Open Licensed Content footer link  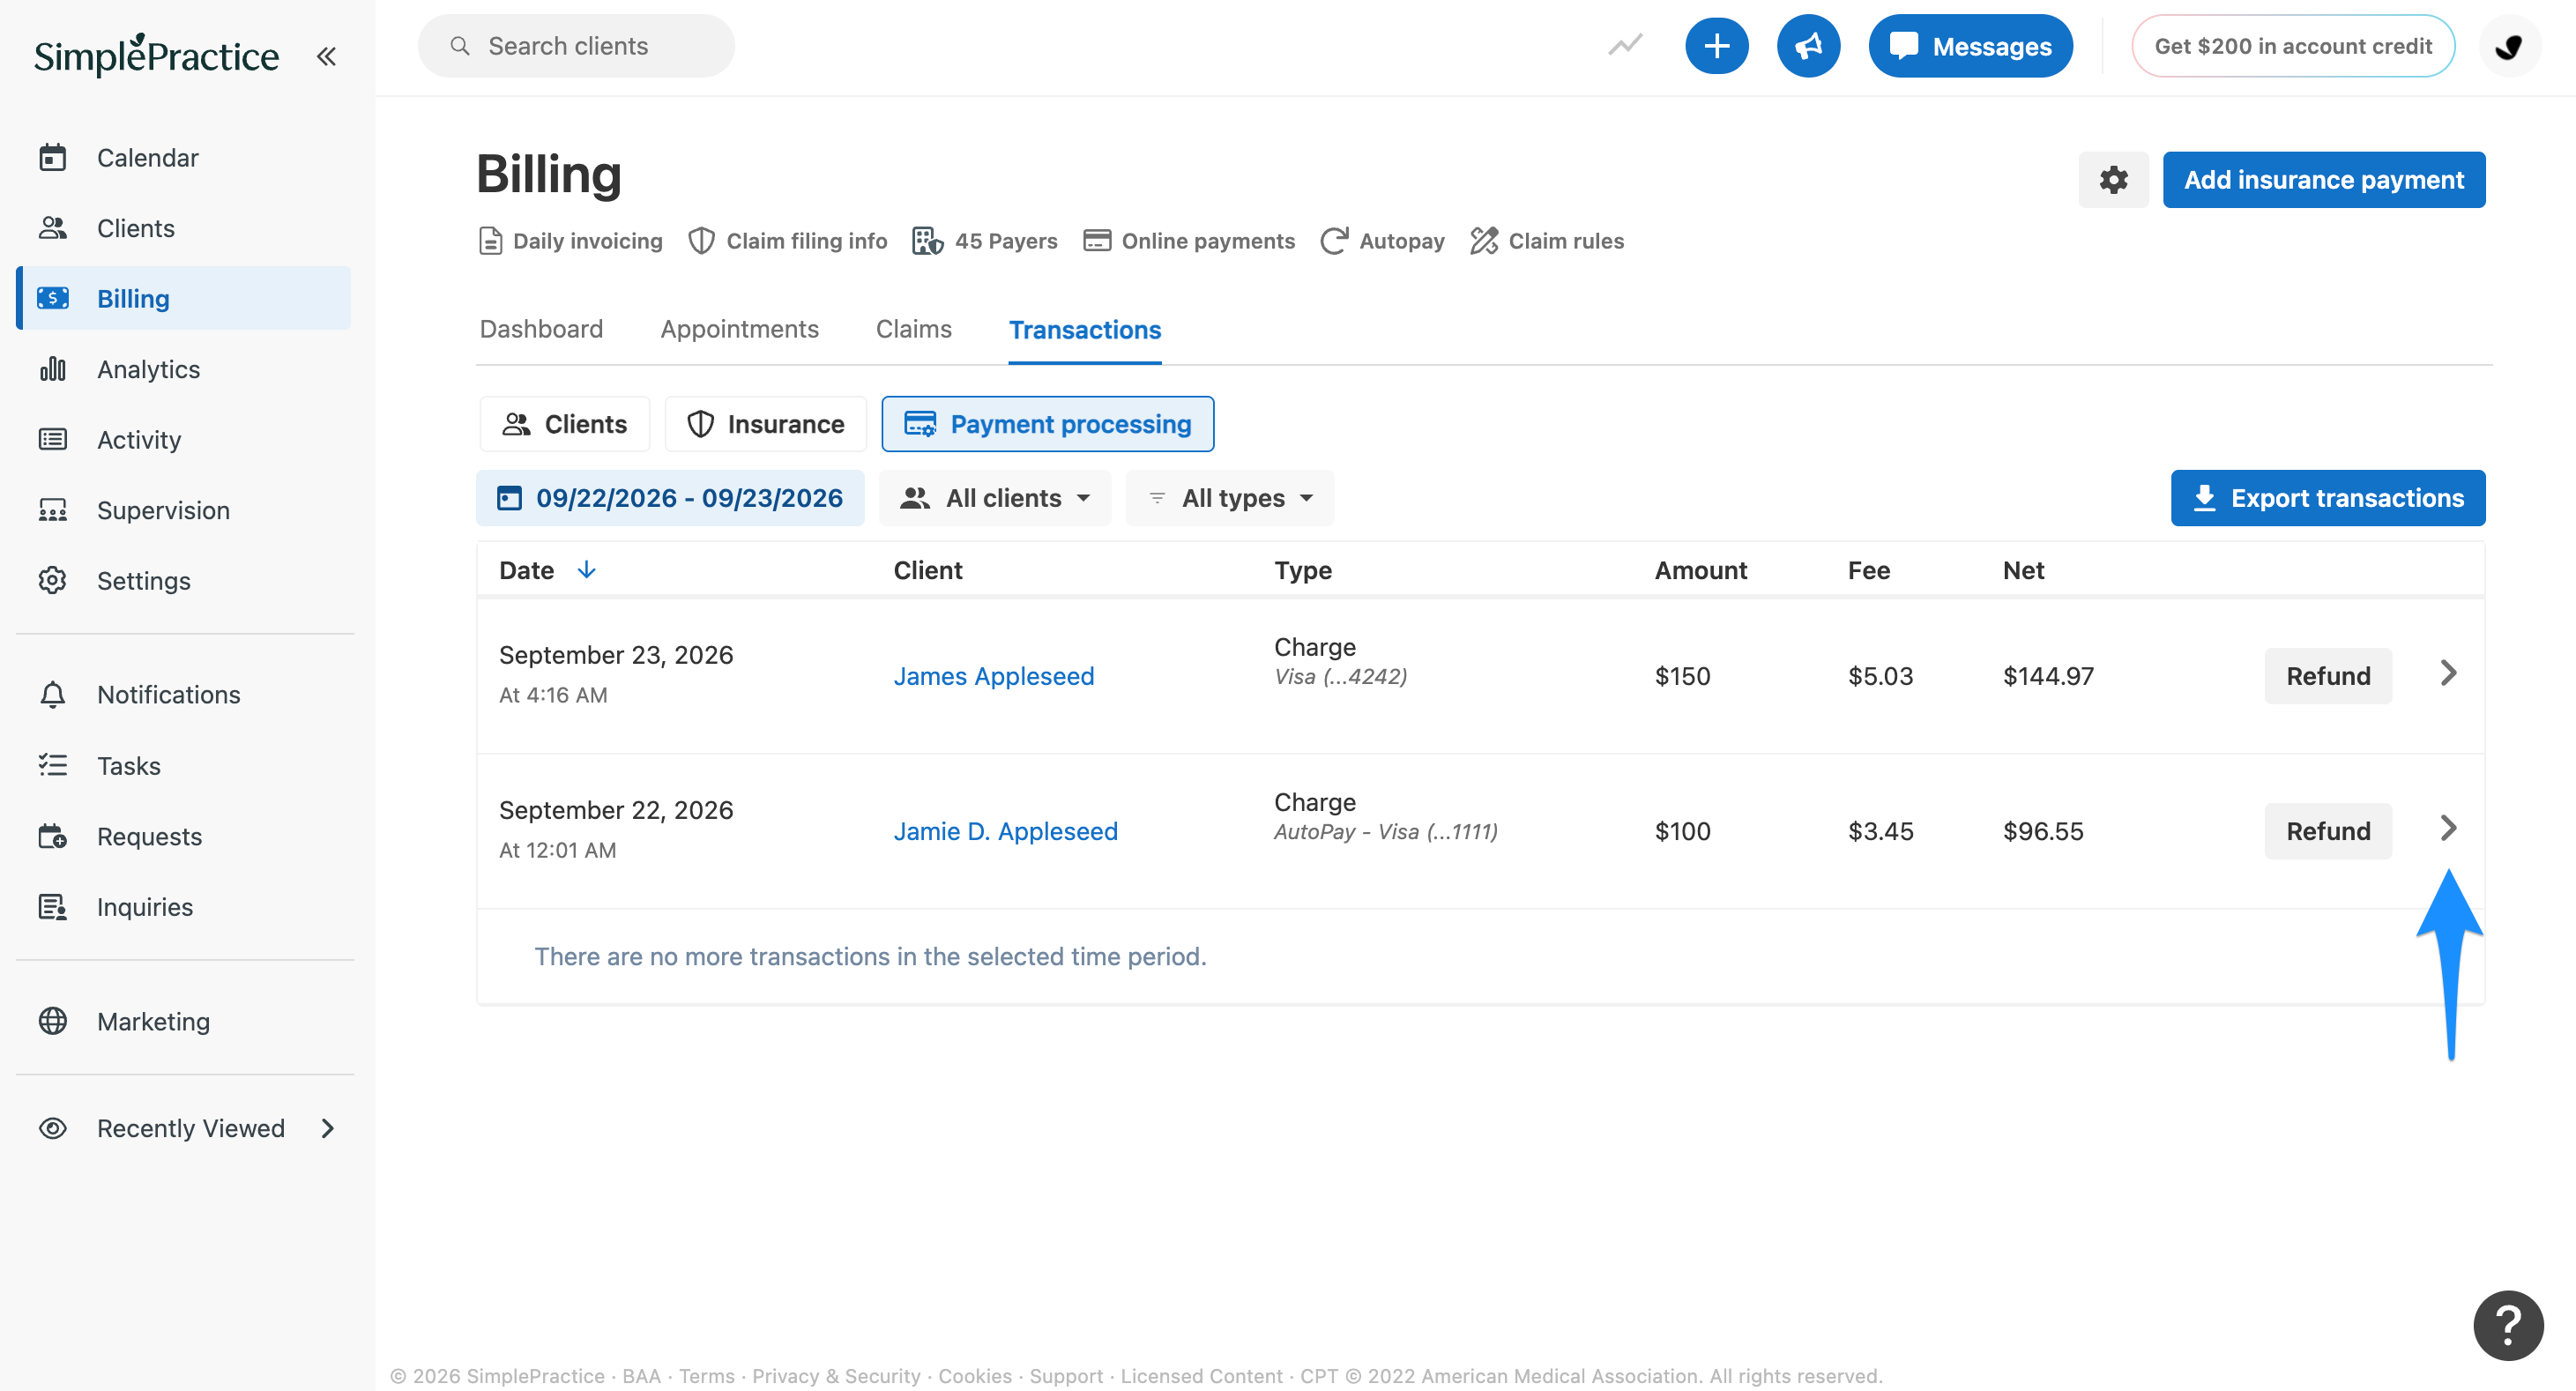(1201, 1376)
